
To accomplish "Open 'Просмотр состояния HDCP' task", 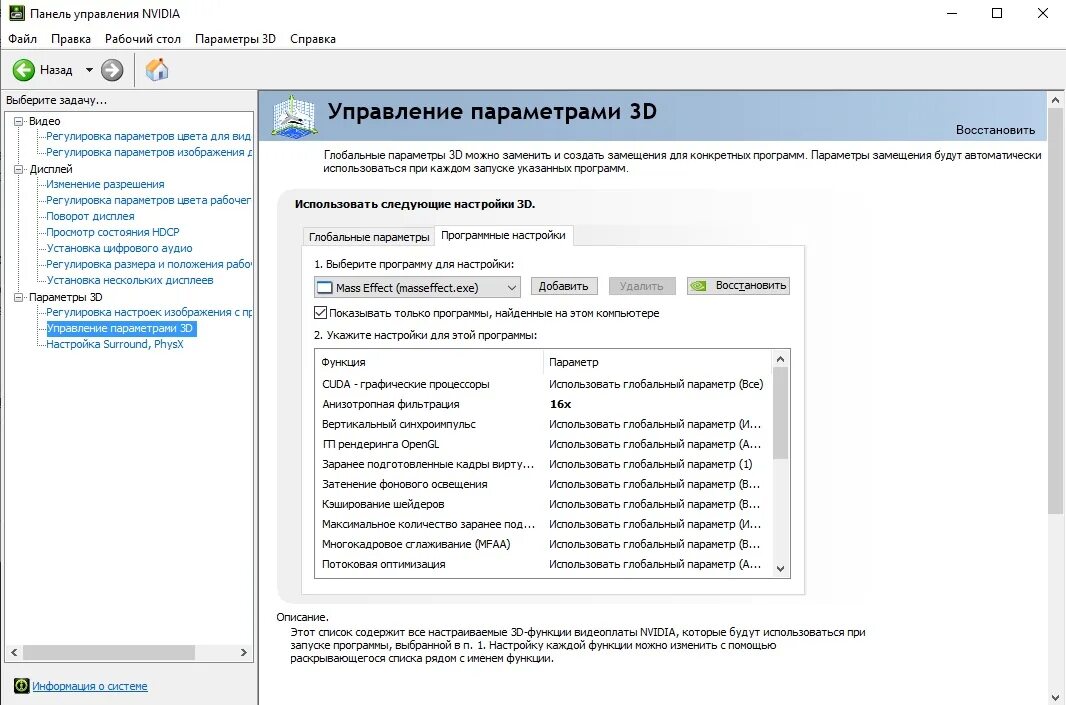I will [113, 232].
